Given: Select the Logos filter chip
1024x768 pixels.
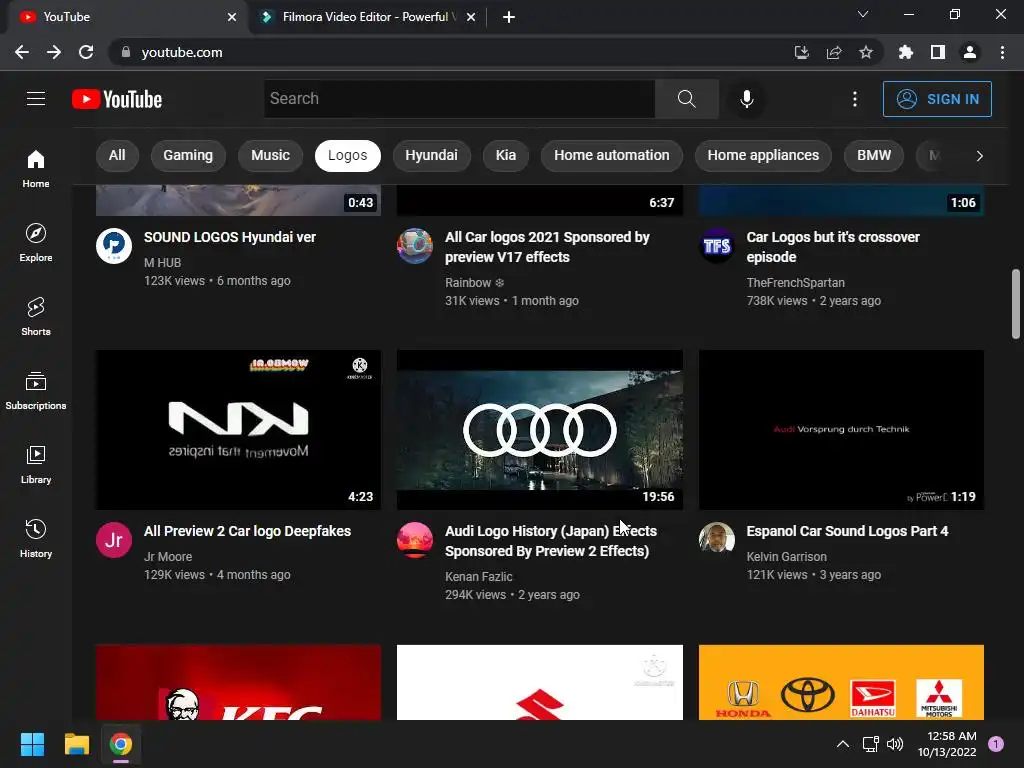Looking at the screenshot, I should [347, 155].
